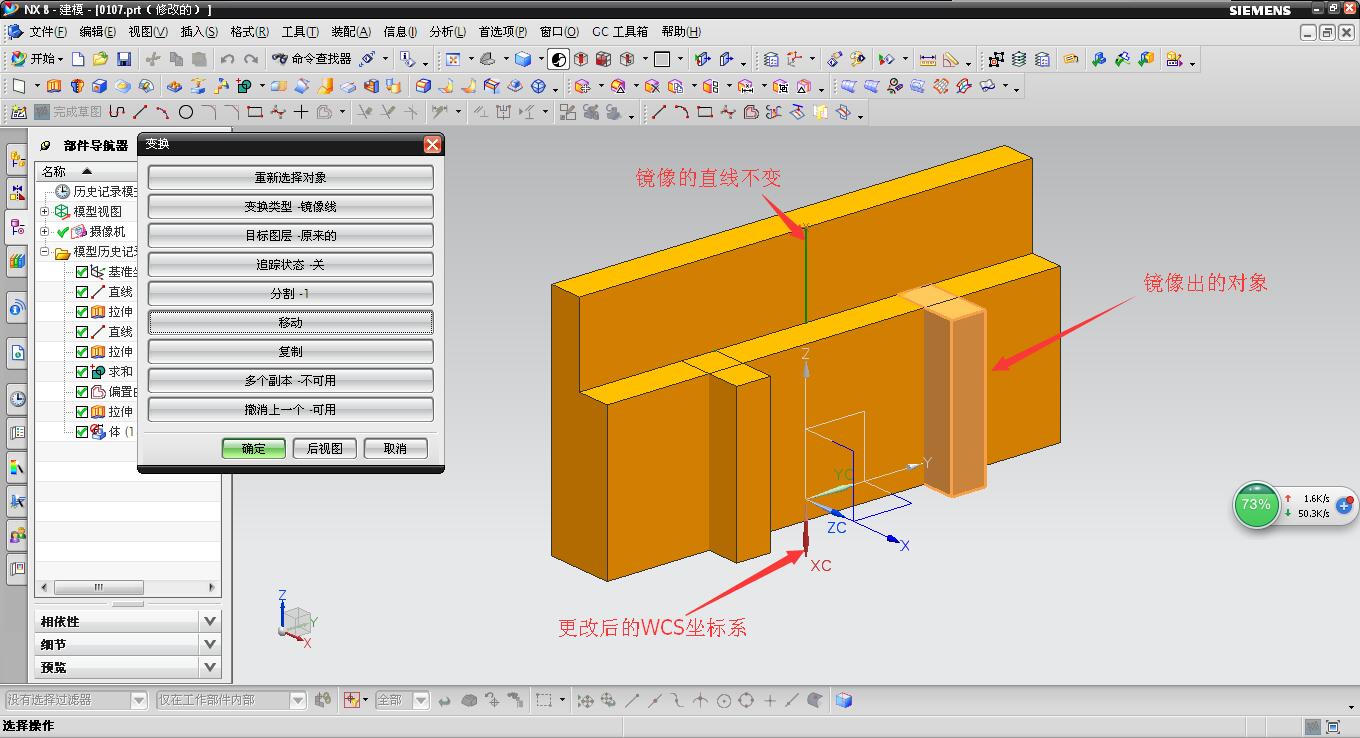The image size is (1360, 738).
Task: Click the Fit view icon in the toolbar
Action: pyautogui.click(x=453, y=60)
